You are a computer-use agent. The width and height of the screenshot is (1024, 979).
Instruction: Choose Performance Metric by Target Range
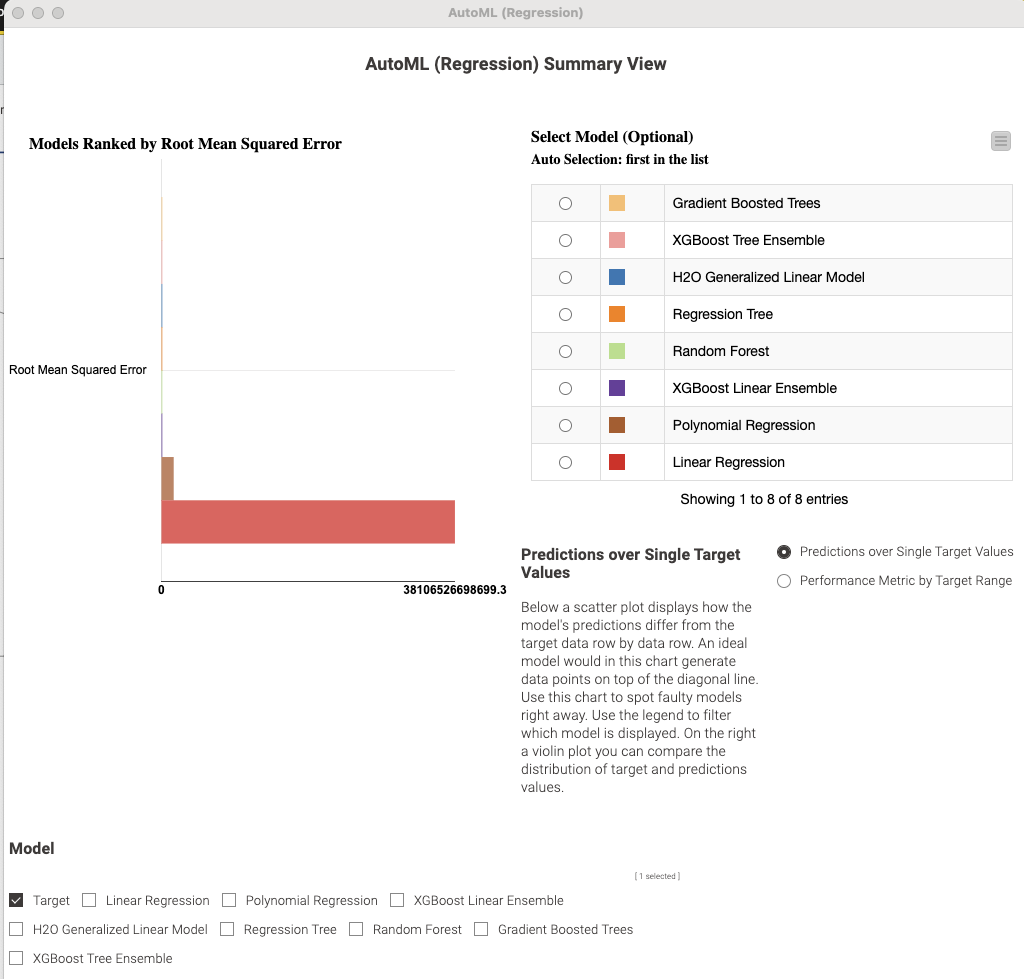click(x=784, y=581)
